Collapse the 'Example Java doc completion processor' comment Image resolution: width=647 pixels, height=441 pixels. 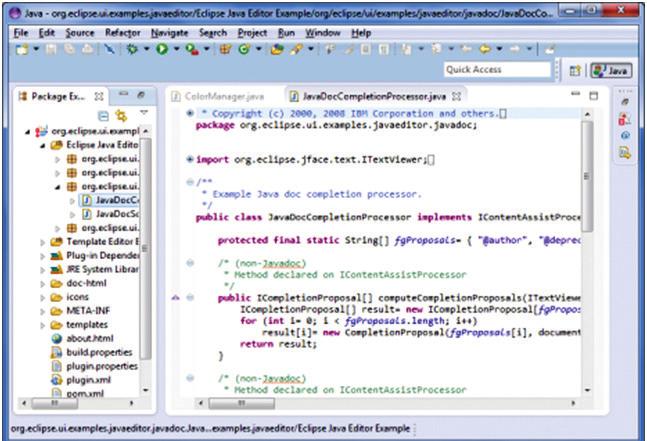(190, 182)
